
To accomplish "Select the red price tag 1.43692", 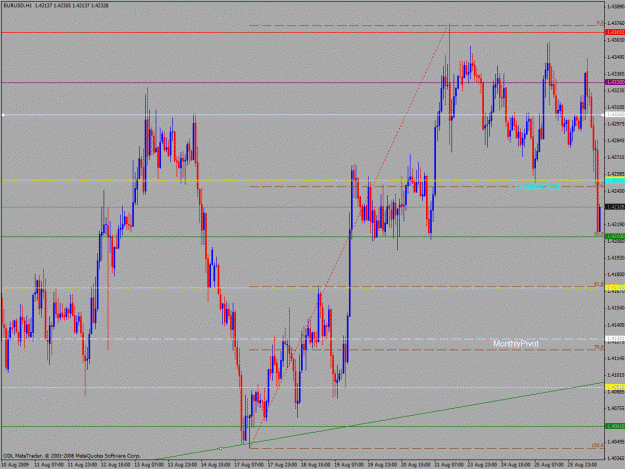I will [615, 32].
